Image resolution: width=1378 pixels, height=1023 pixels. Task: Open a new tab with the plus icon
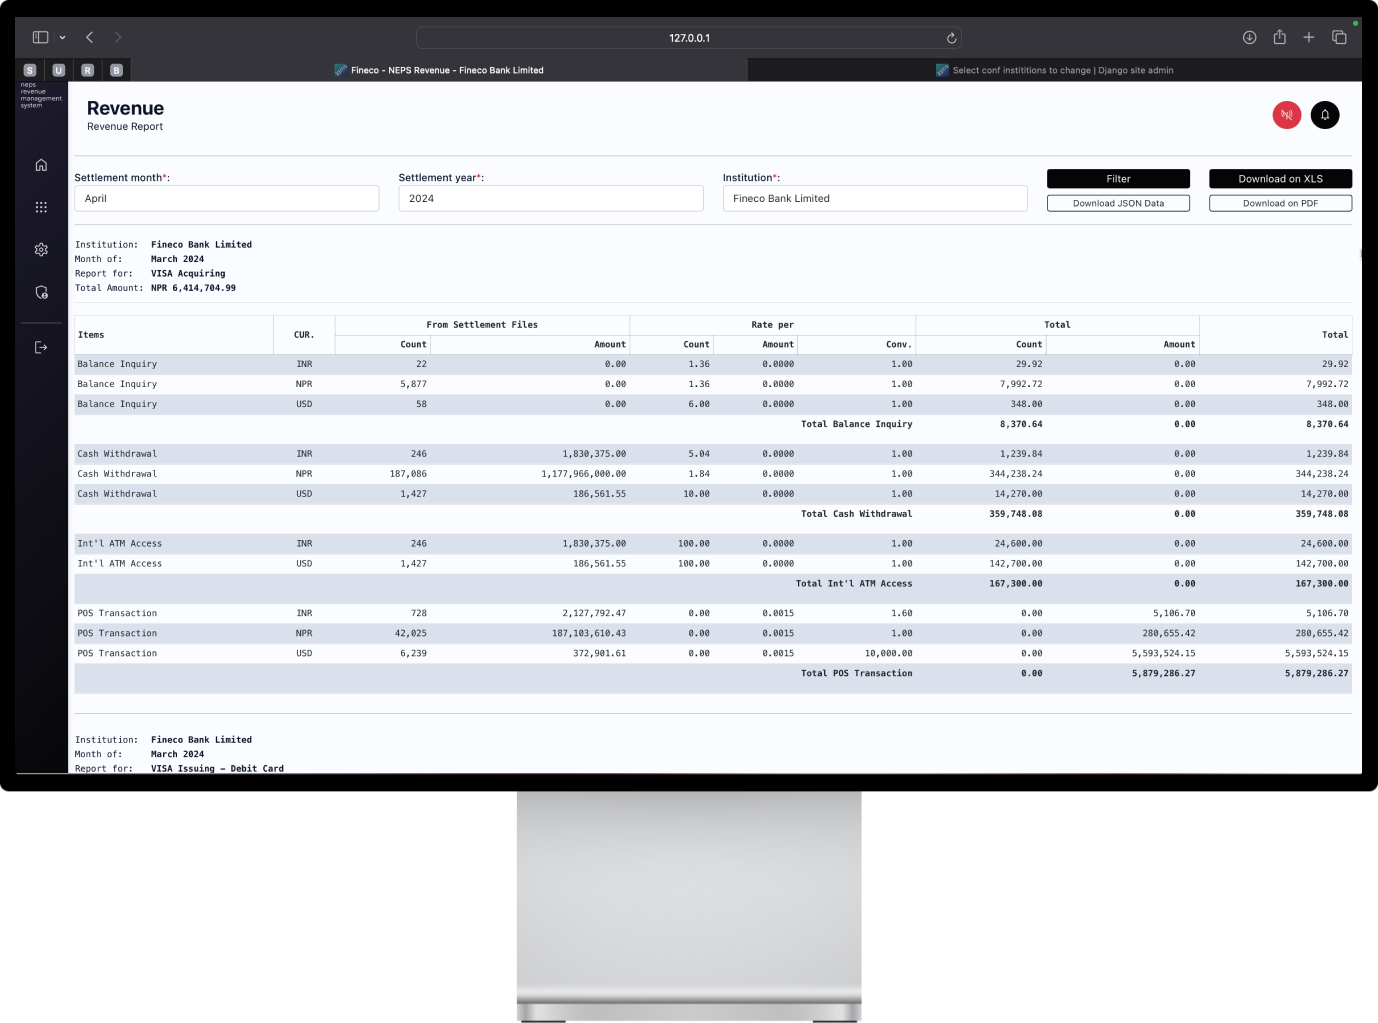[x=1309, y=36]
